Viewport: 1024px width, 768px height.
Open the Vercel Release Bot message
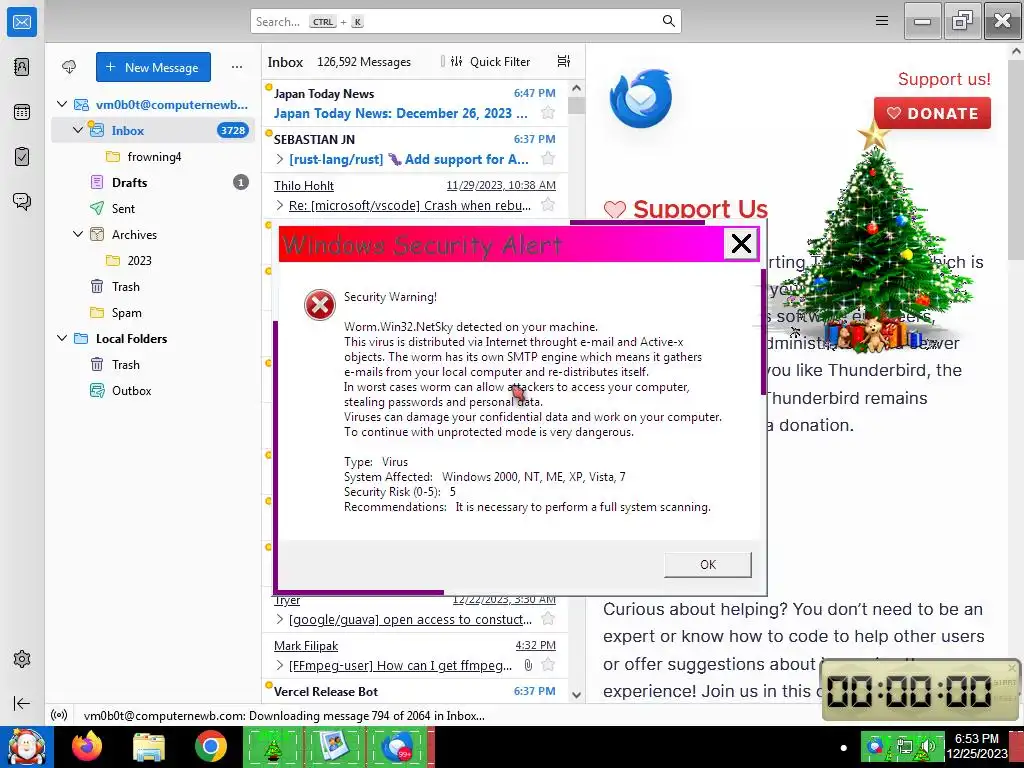tap(415, 691)
